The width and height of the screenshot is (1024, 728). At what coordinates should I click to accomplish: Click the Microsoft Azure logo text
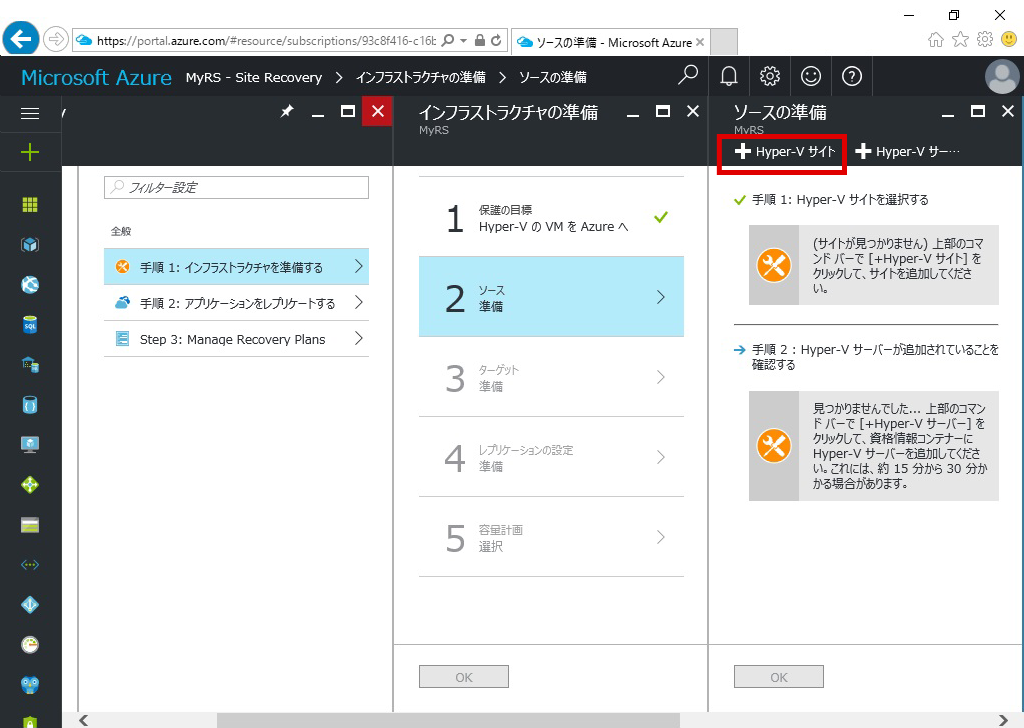(x=97, y=77)
